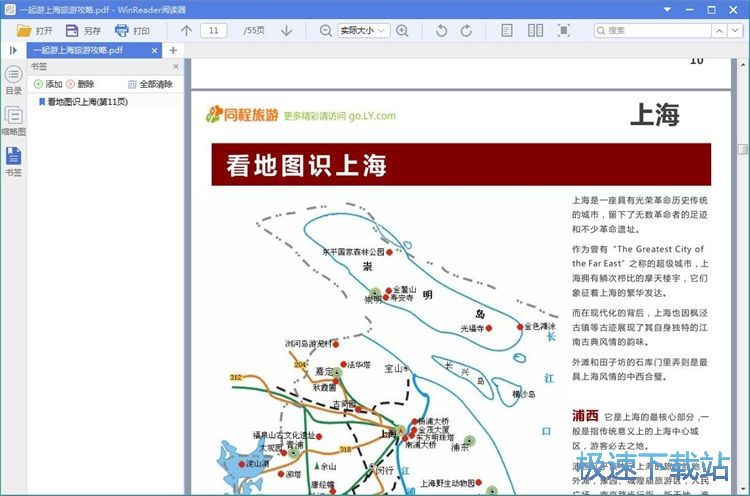Click Clear All bookmarks button

[150, 84]
